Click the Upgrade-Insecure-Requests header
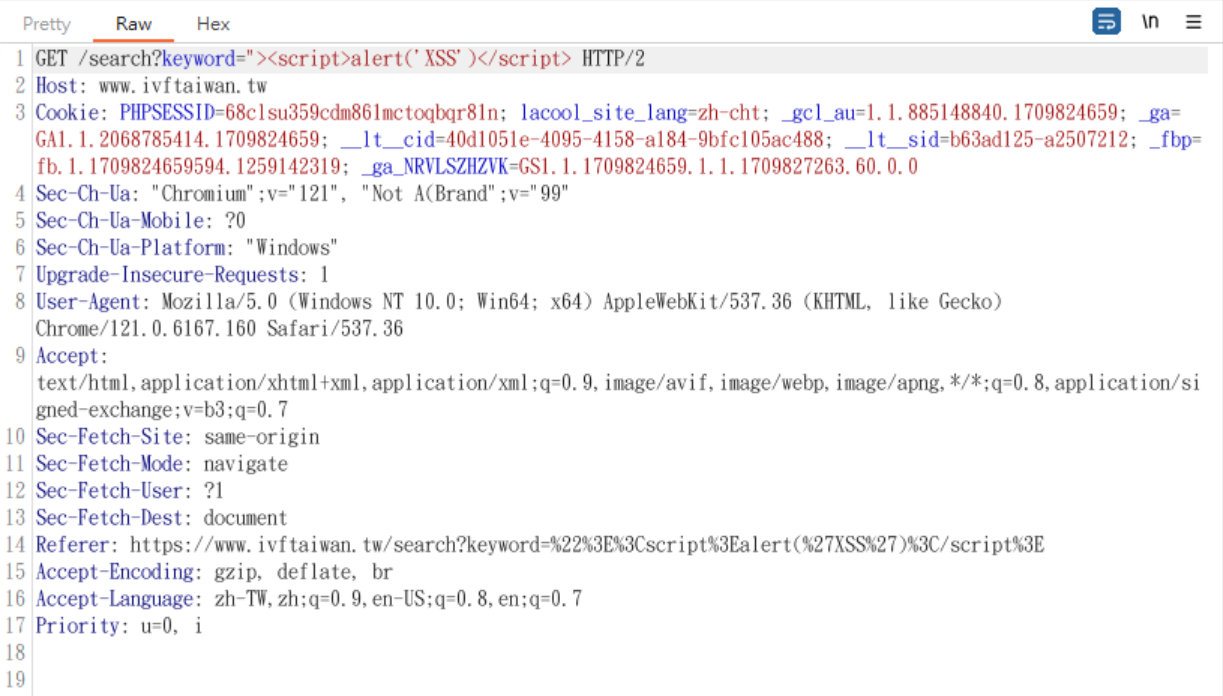 click(x=182, y=275)
